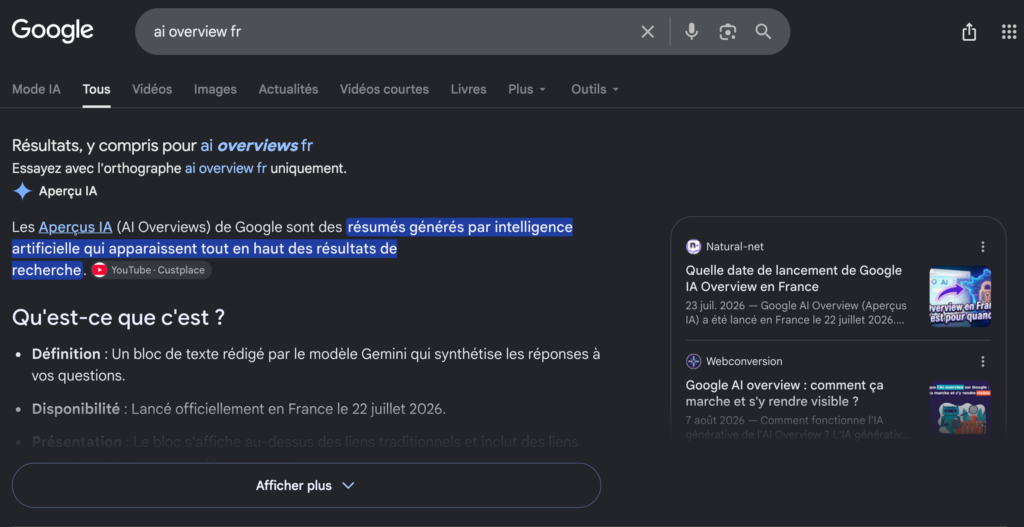The image size is (1024, 527).
Task: Open the Vidéos courtes tab
Action: [x=384, y=89]
